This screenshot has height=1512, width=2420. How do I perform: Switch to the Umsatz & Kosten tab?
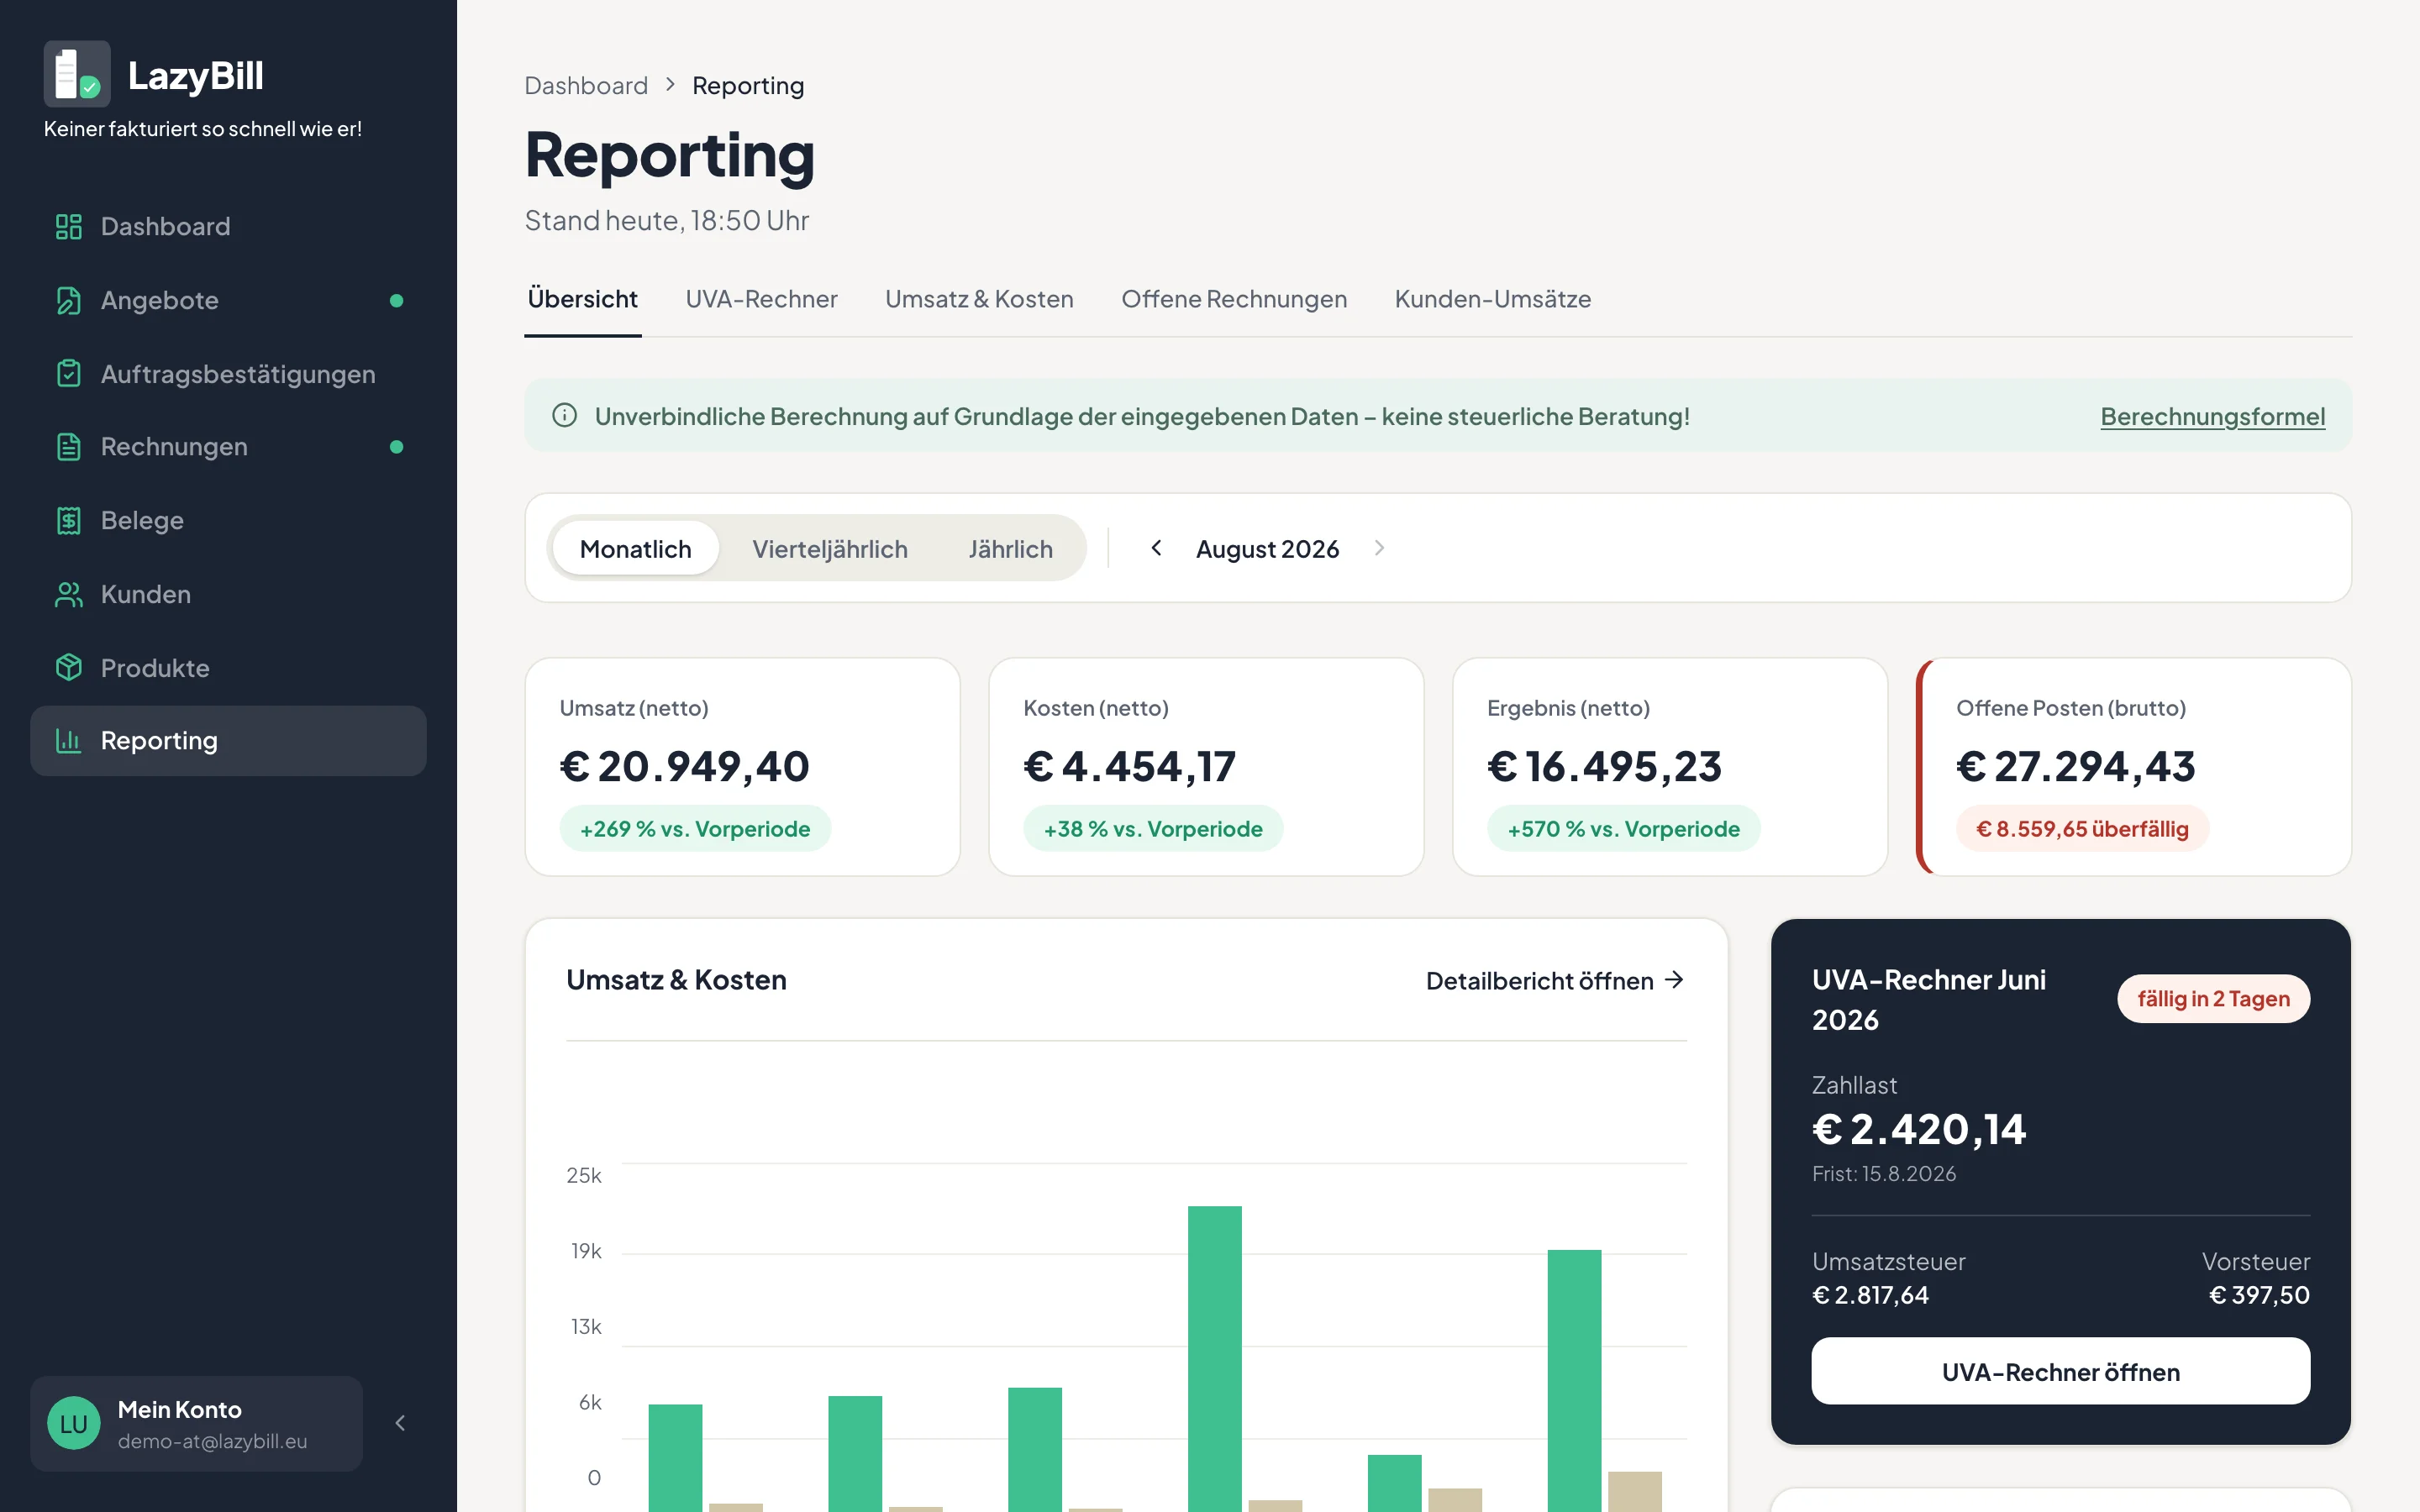click(979, 299)
